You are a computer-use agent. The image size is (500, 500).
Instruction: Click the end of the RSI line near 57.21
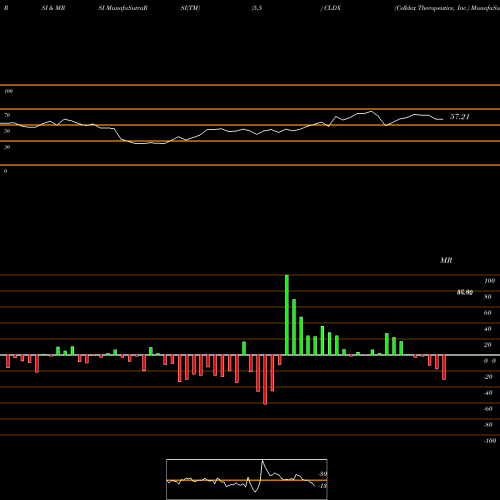[443, 119]
